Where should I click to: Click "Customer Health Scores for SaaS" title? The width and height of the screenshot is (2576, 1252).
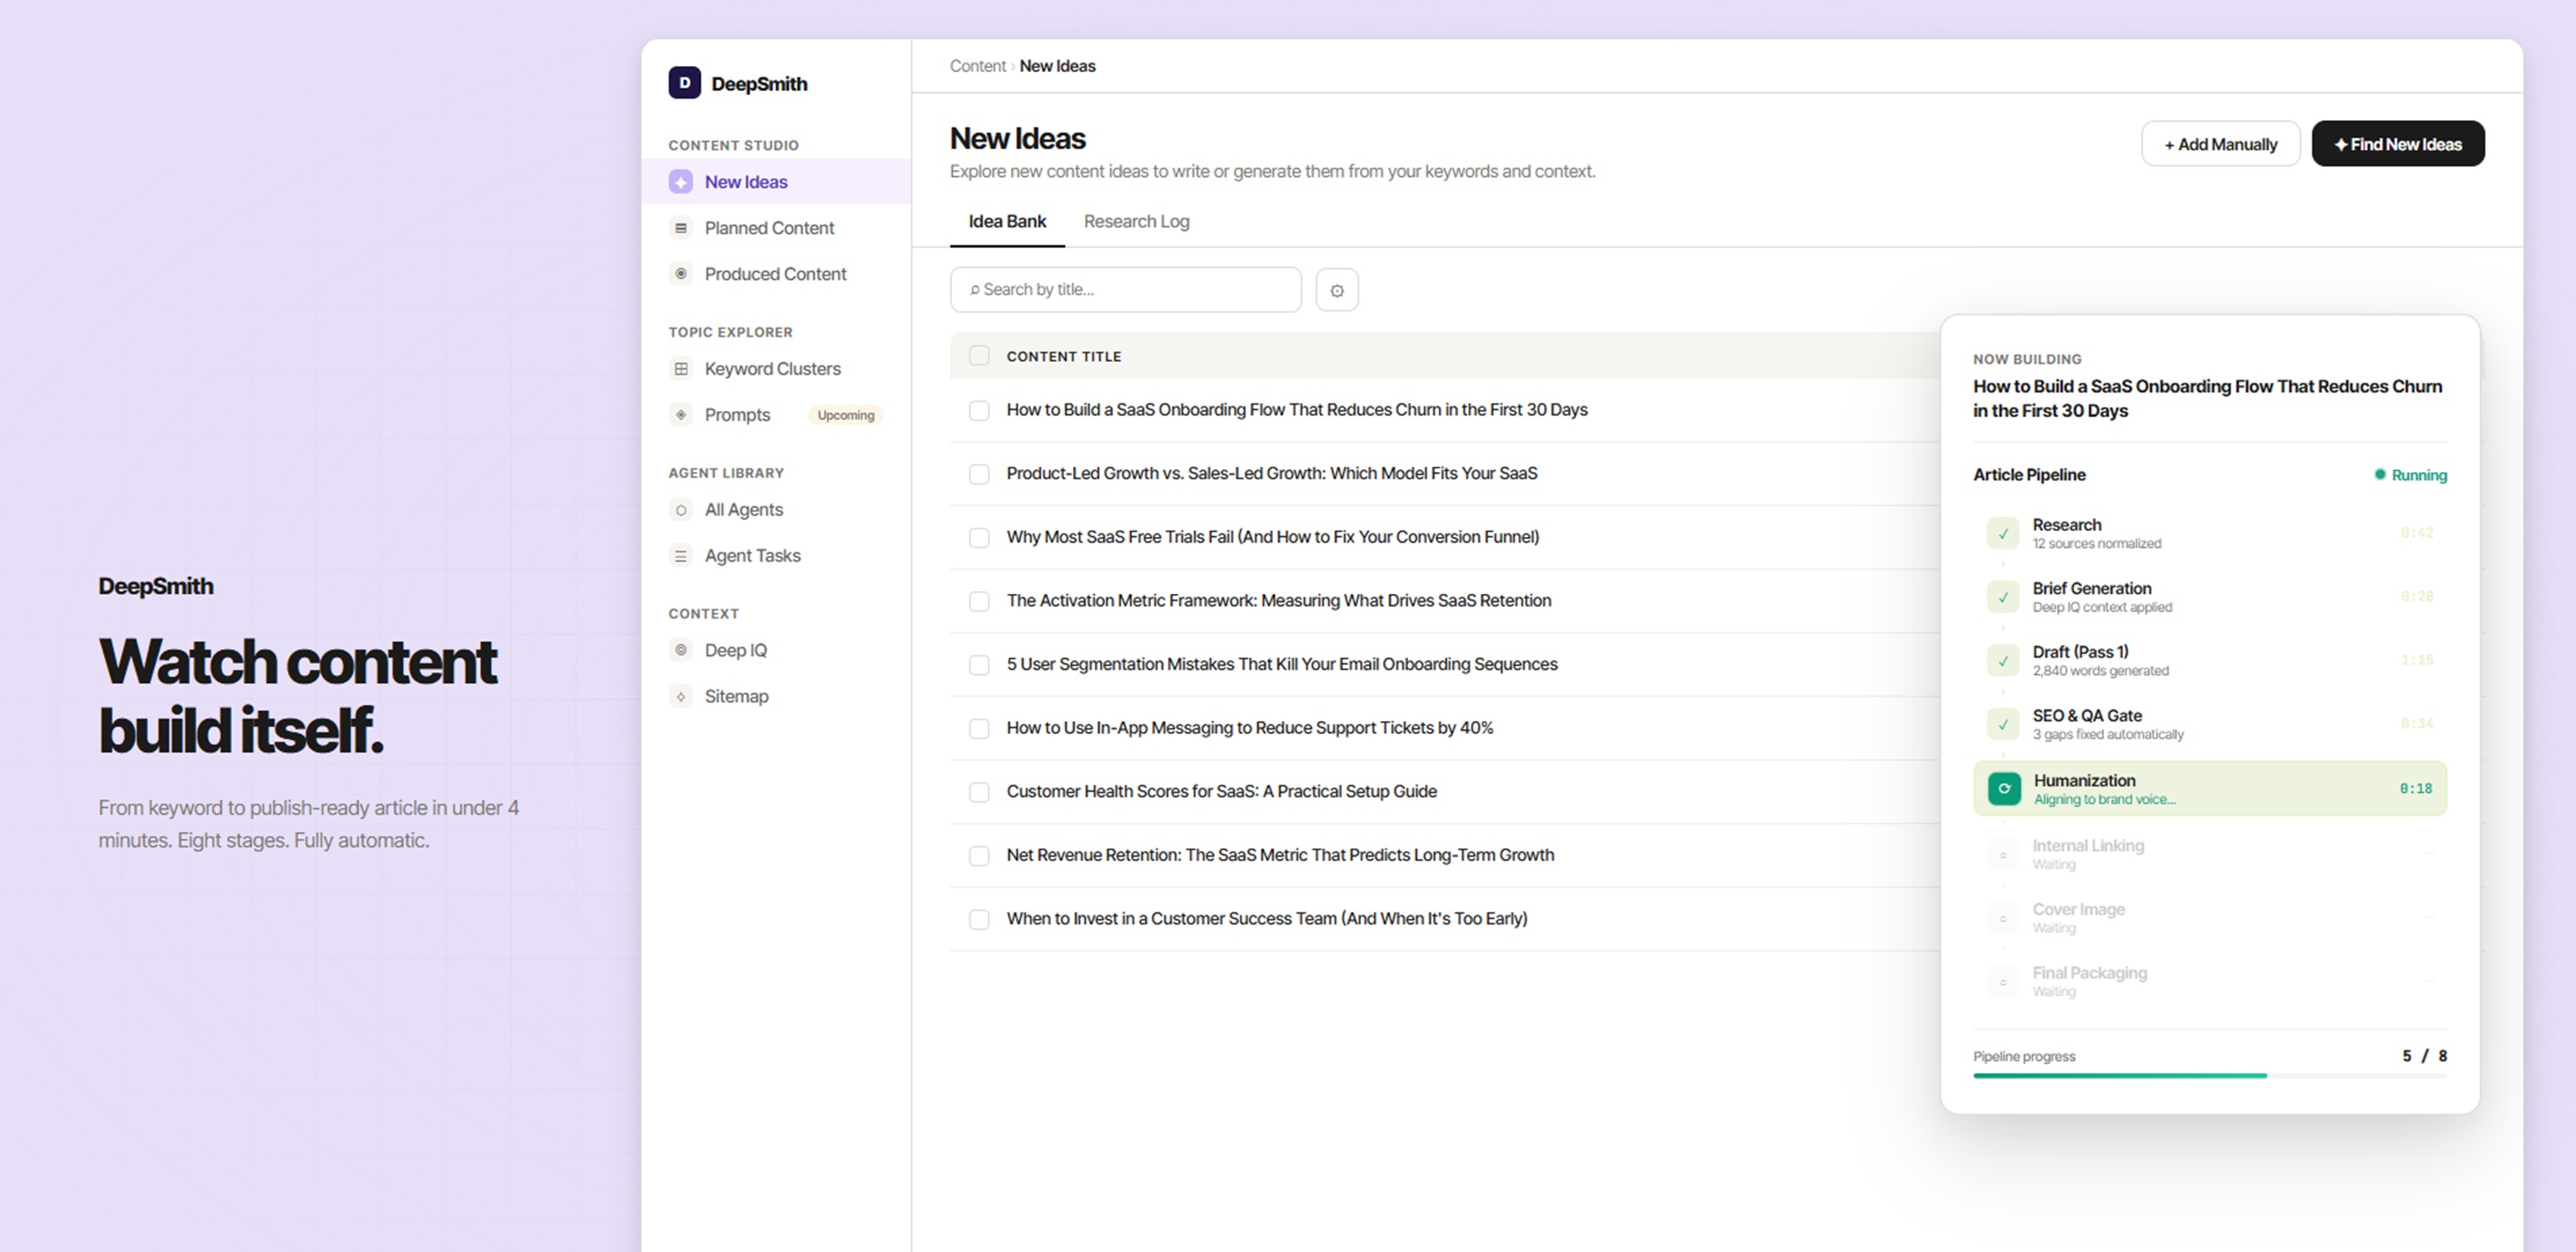point(1221,791)
